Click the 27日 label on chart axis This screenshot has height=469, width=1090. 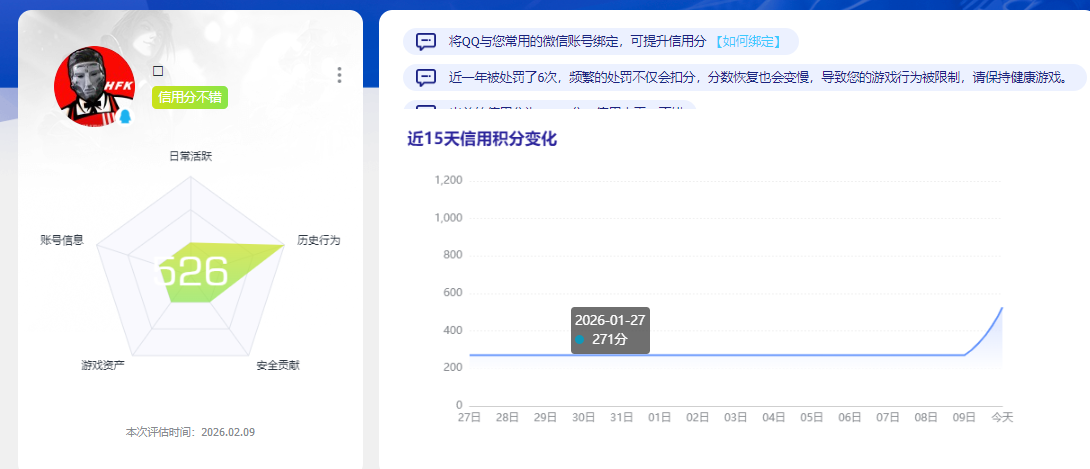[469, 418]
